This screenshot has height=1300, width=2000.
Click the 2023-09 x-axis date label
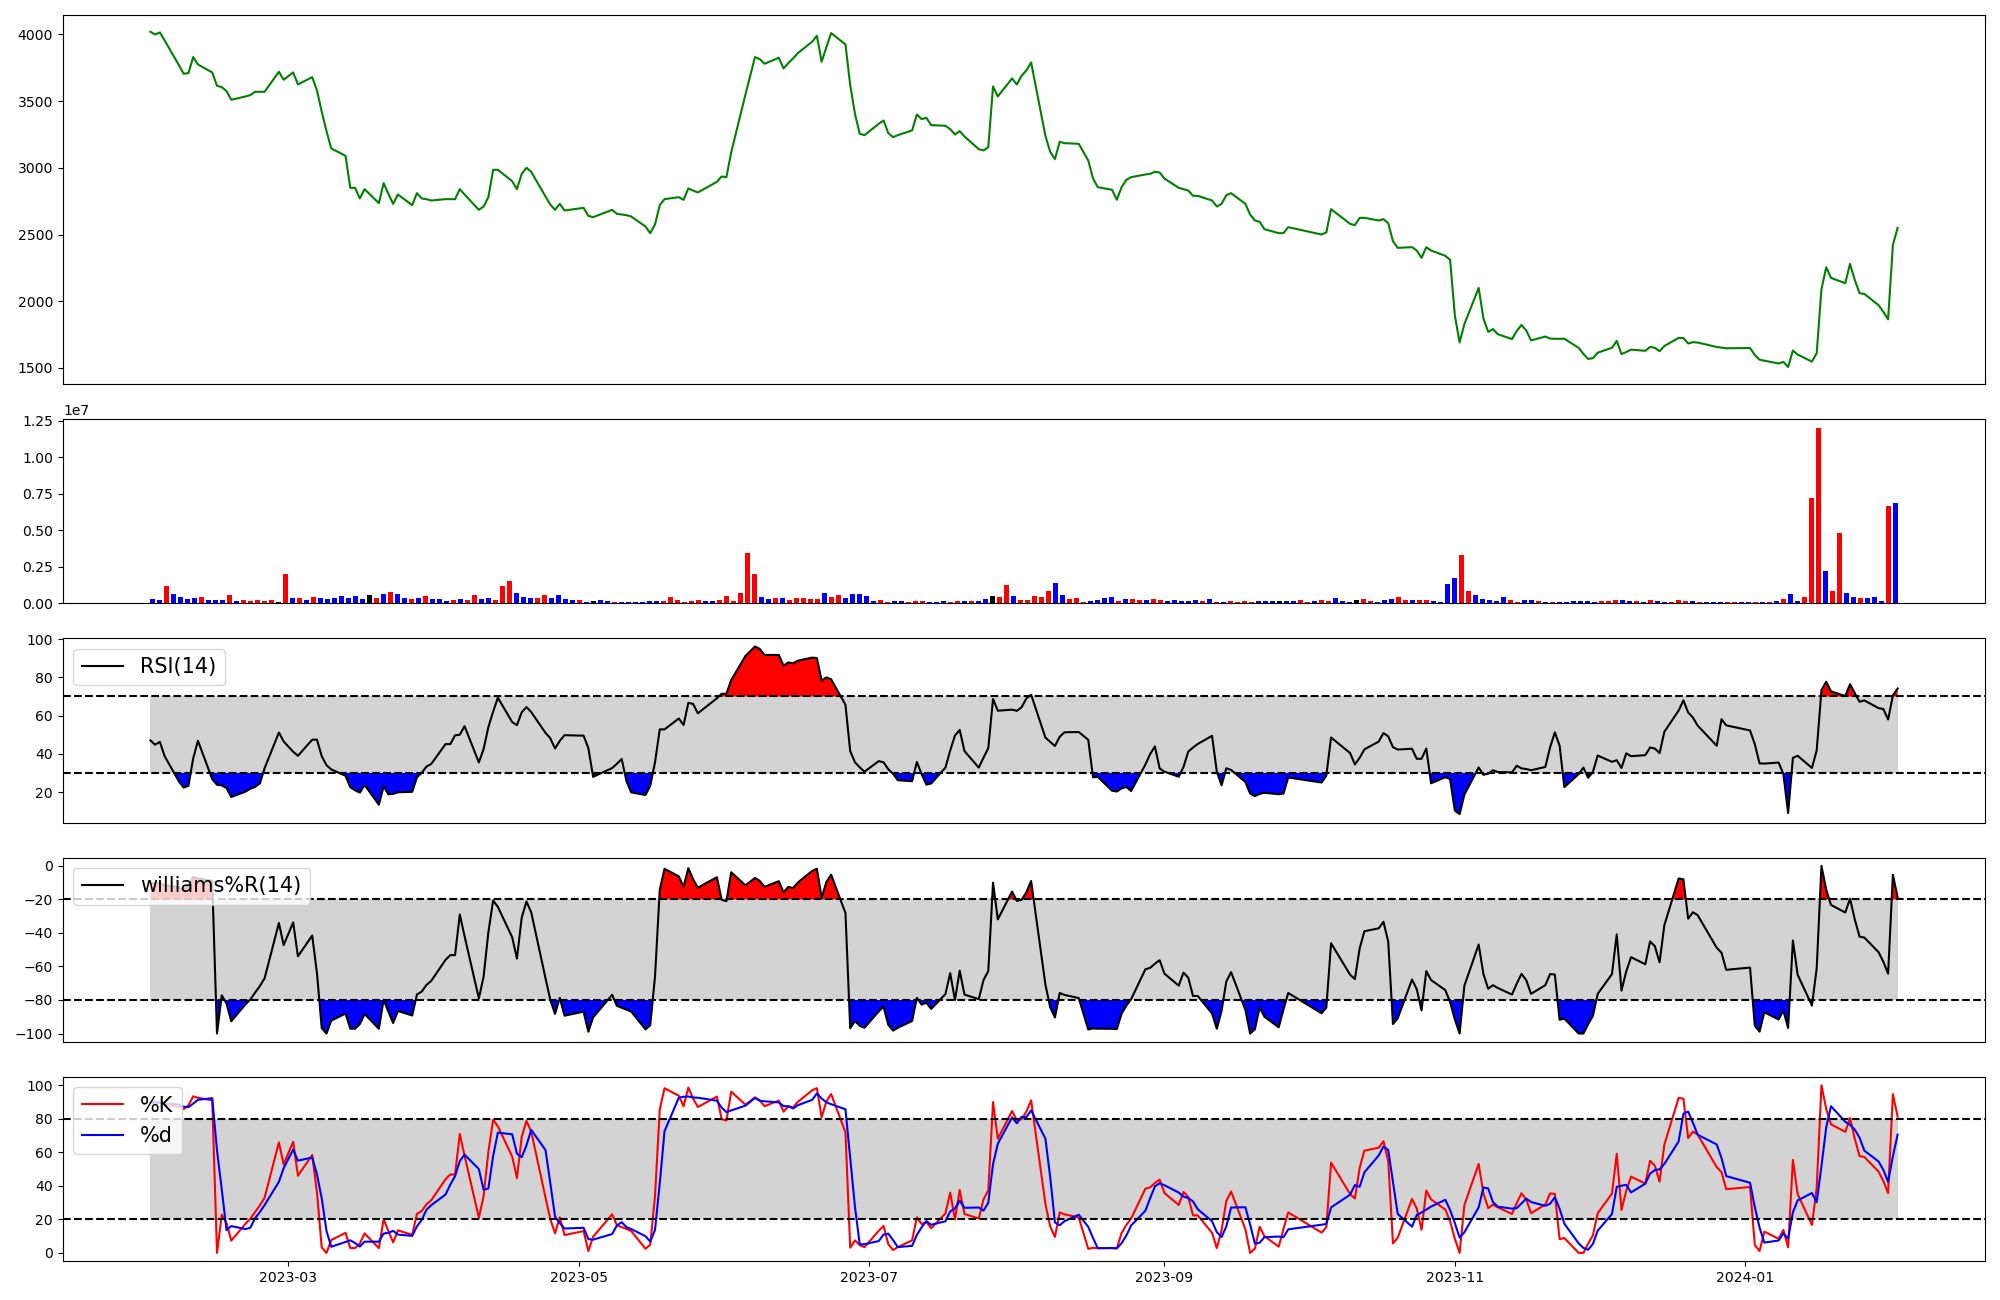click(1164, 1277)
